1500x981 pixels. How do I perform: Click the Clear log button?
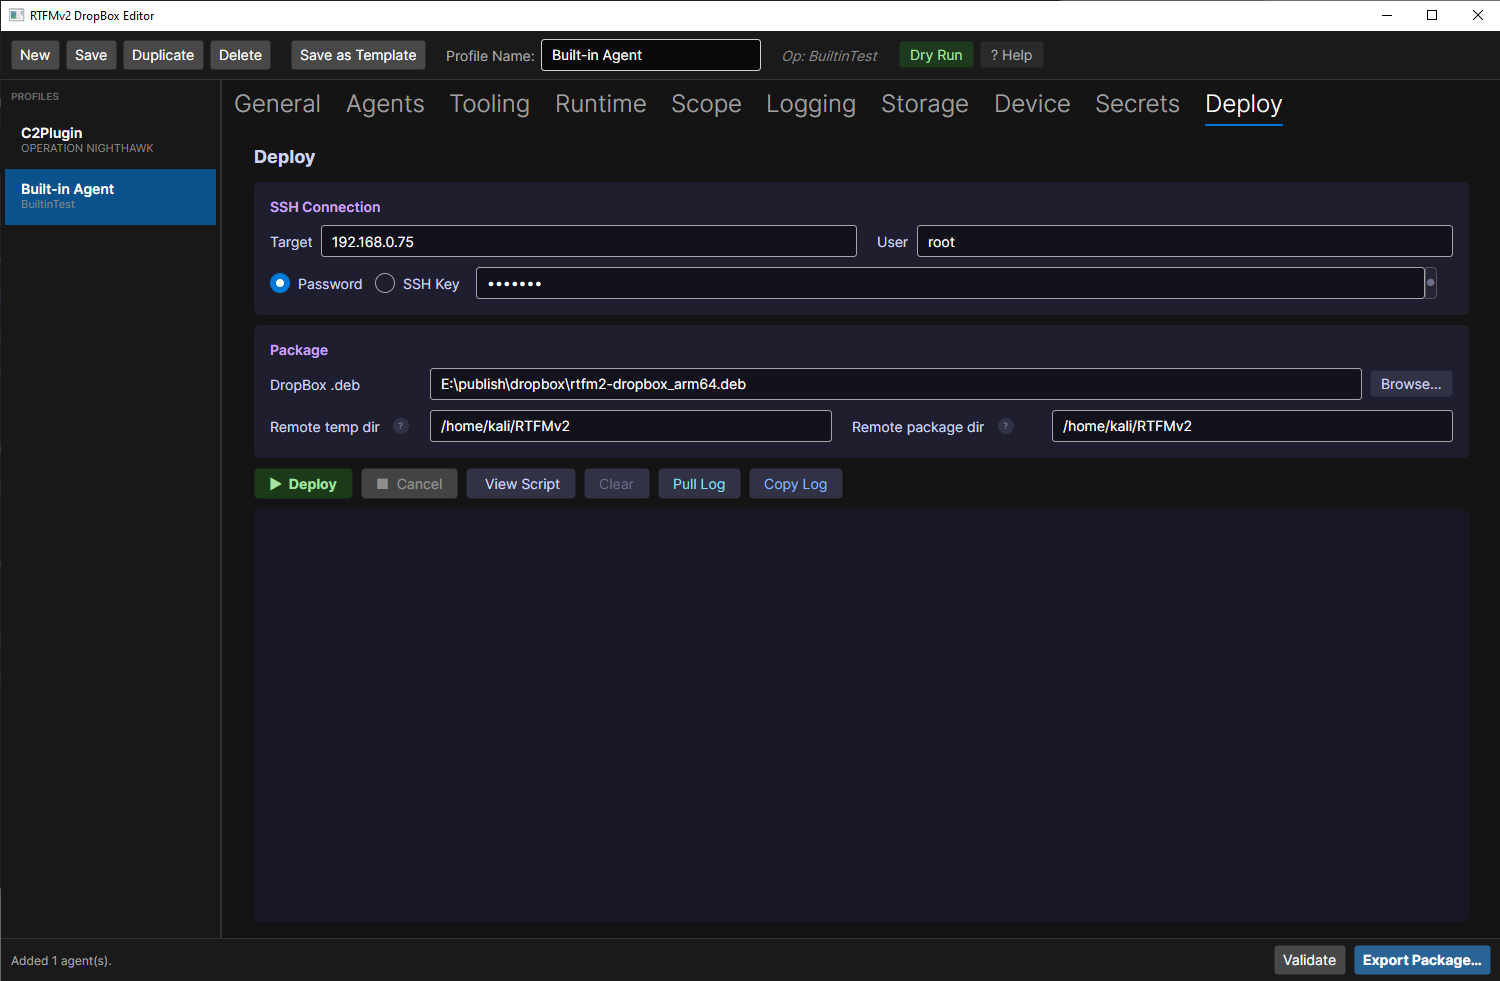616,484
